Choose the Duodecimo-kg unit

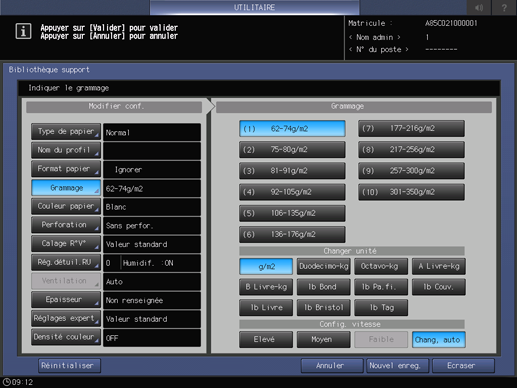click(324, 266)
